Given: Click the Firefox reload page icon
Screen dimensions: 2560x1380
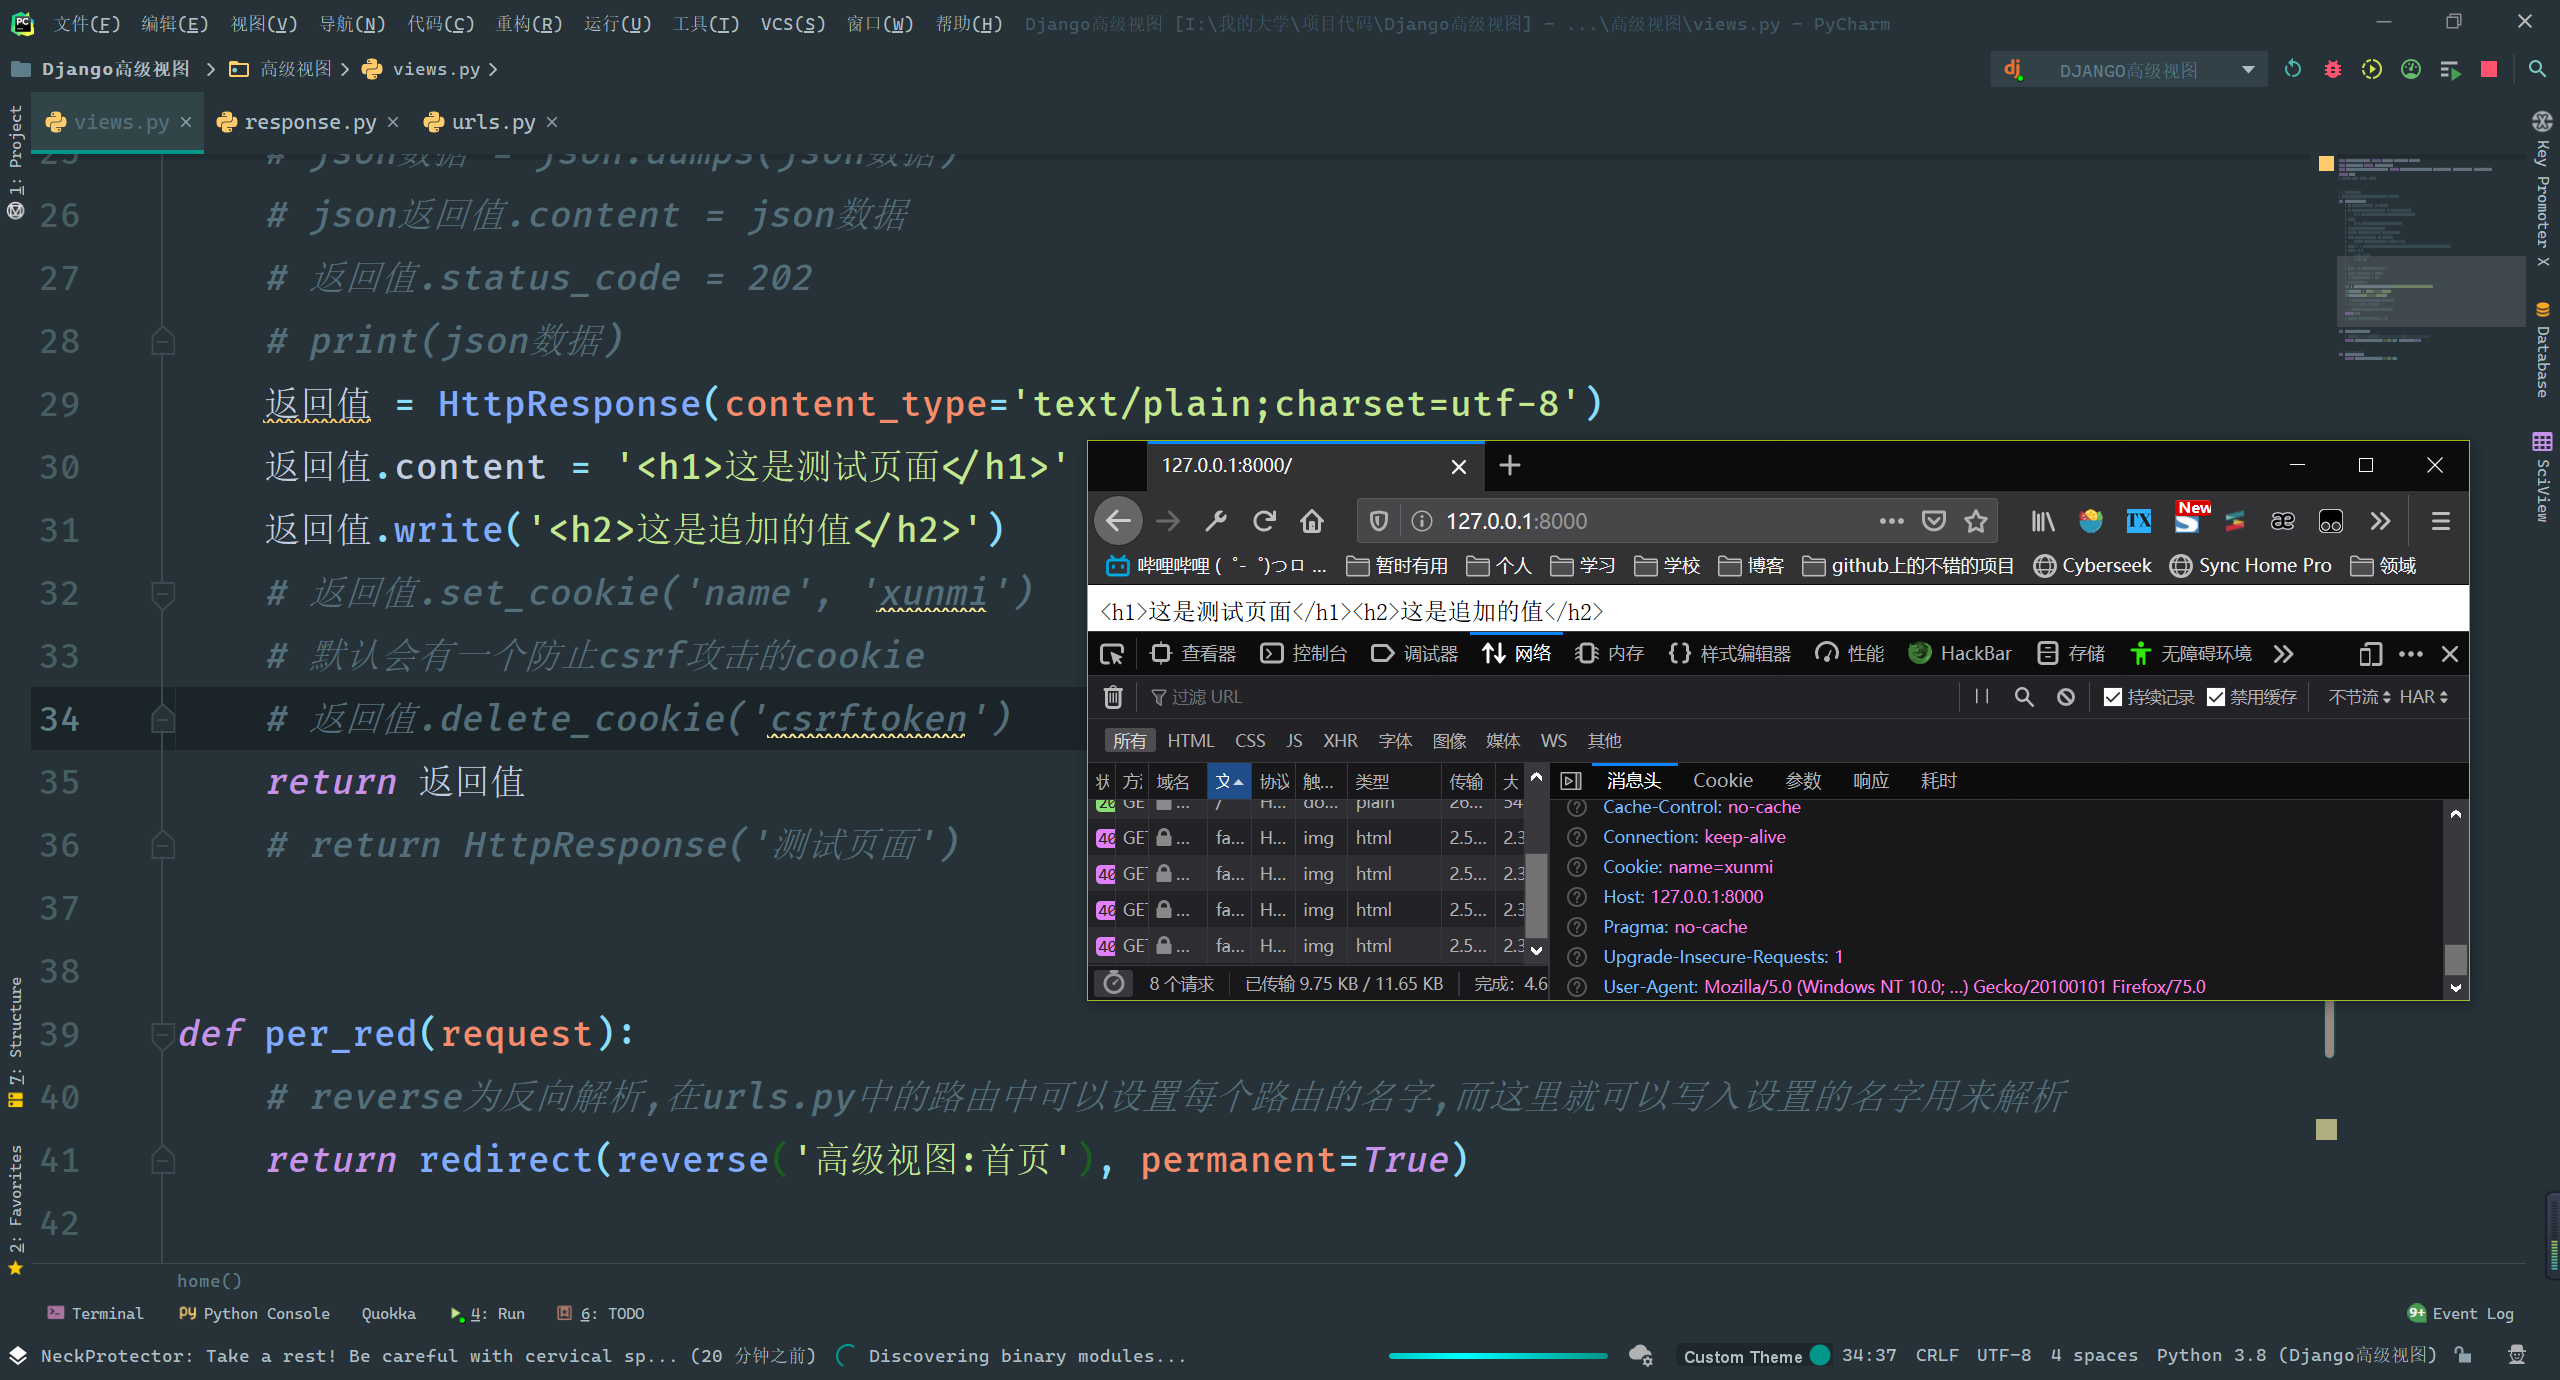Looking at the screenshot, I should click(x=1264, y=521).
